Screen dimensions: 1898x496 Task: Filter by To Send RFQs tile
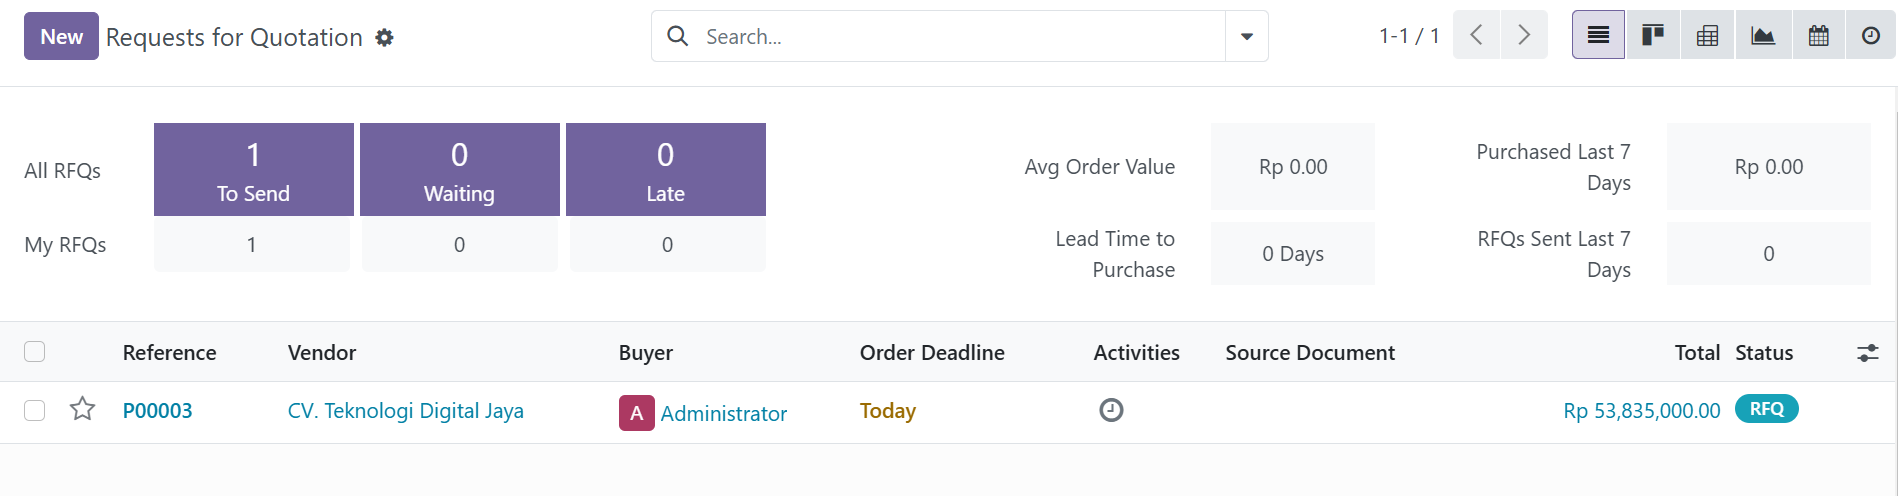click(x=253, y=169)
